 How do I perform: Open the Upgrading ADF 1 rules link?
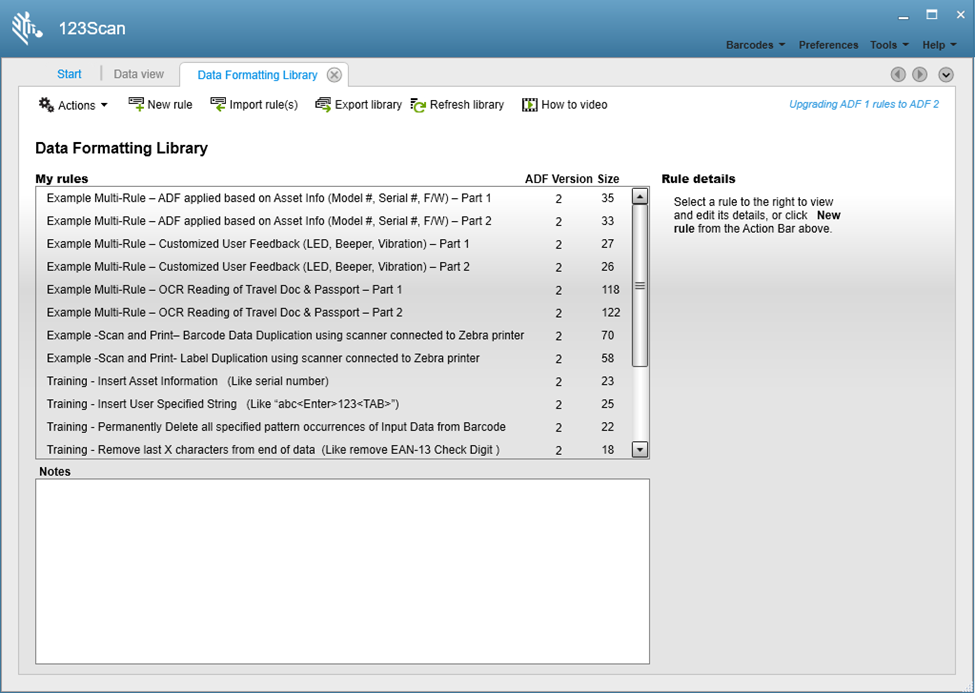tap(864, 104)
